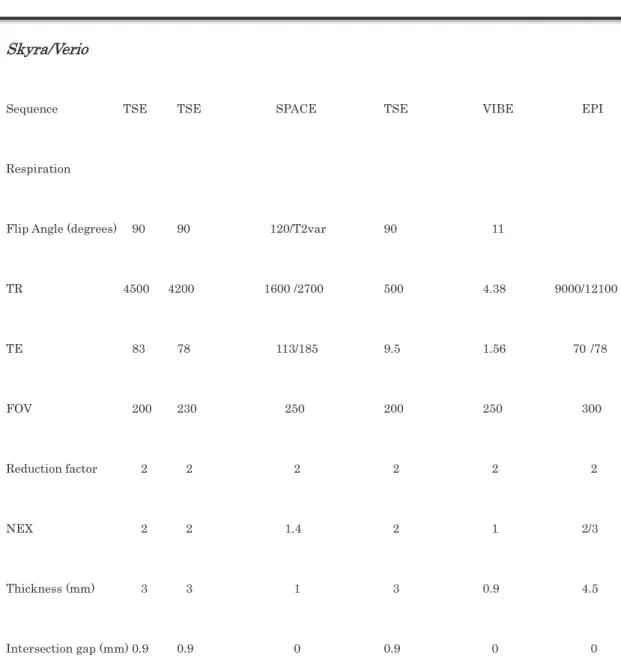The width and height of the screenshot is (621, 670).
Task: Click the Respiration row label
Action: (38, 169)
